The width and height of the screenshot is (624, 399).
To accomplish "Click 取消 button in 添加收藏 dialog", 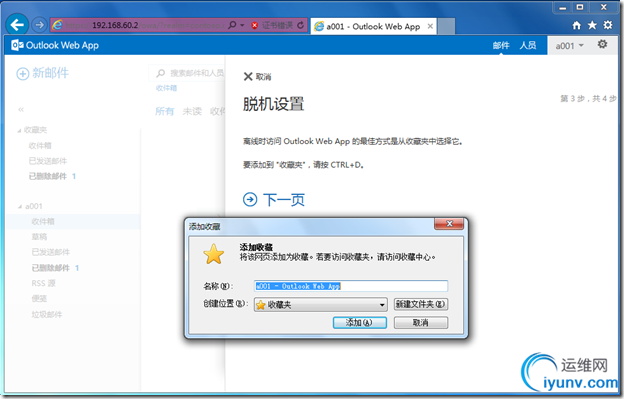I will (421, 322).
